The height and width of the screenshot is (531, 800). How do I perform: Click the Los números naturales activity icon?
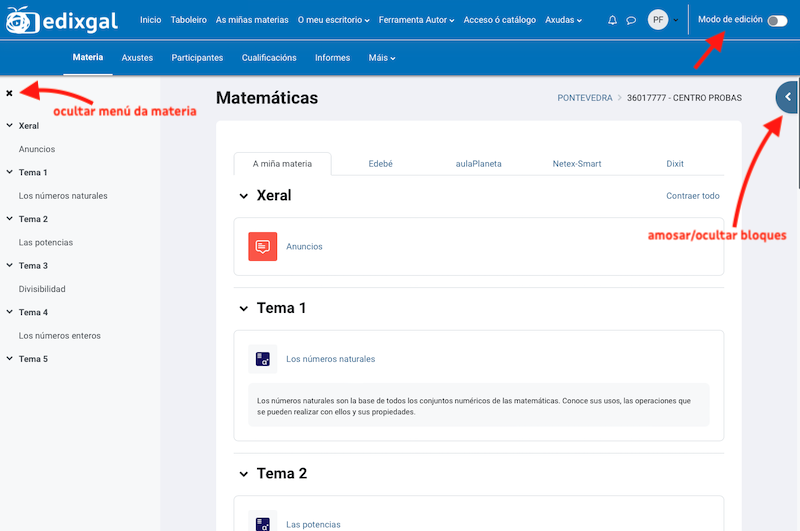click(262, 358)
